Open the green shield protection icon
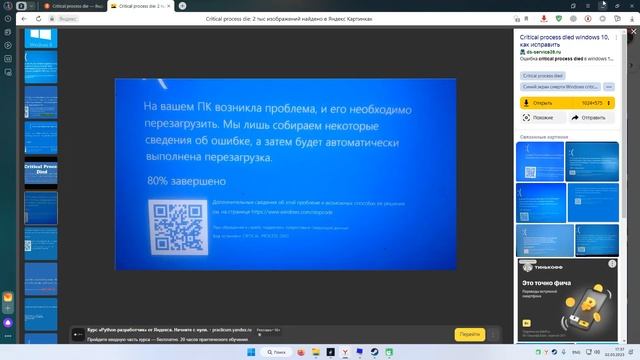 (x=559, y=19)
